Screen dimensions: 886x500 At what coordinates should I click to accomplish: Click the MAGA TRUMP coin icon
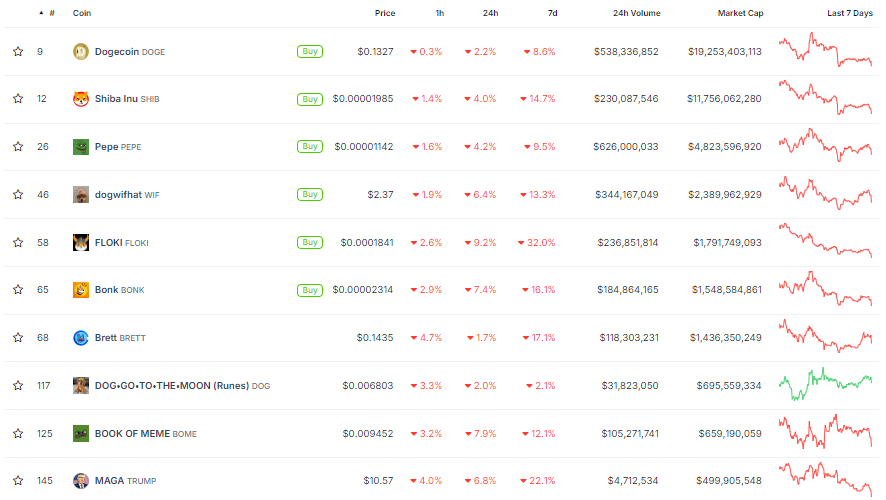[81, 481]
